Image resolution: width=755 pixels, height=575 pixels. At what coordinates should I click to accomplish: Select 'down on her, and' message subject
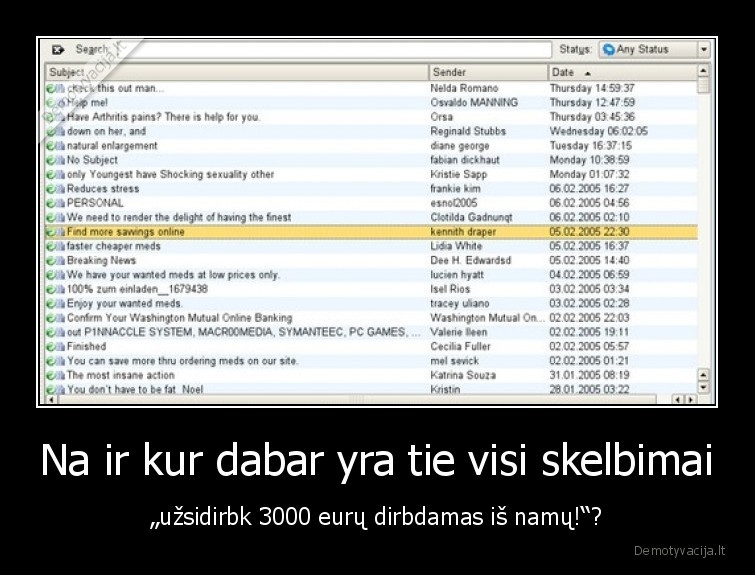coord(106,131)
